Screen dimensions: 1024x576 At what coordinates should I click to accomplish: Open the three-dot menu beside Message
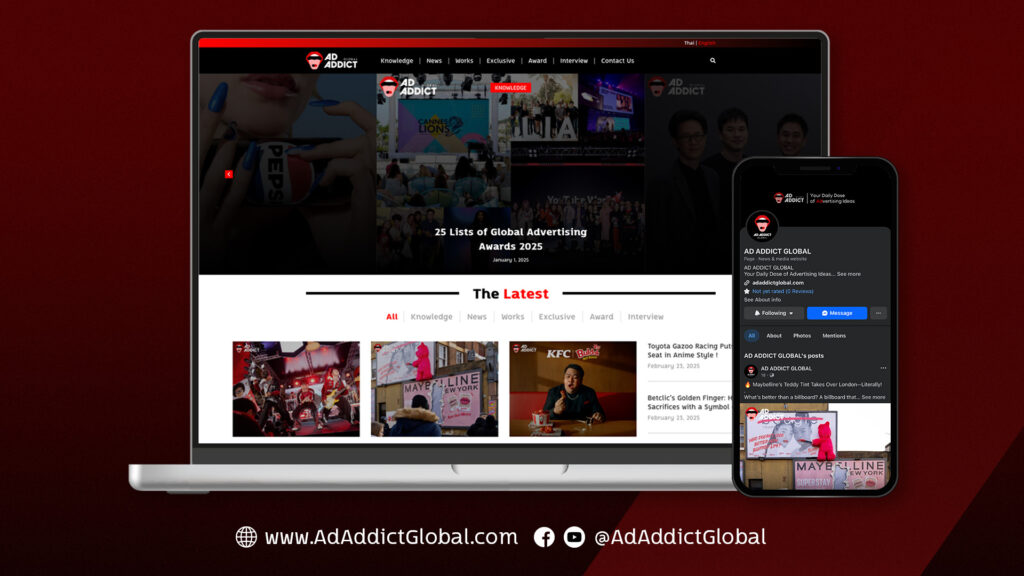(x=878, y=313)
